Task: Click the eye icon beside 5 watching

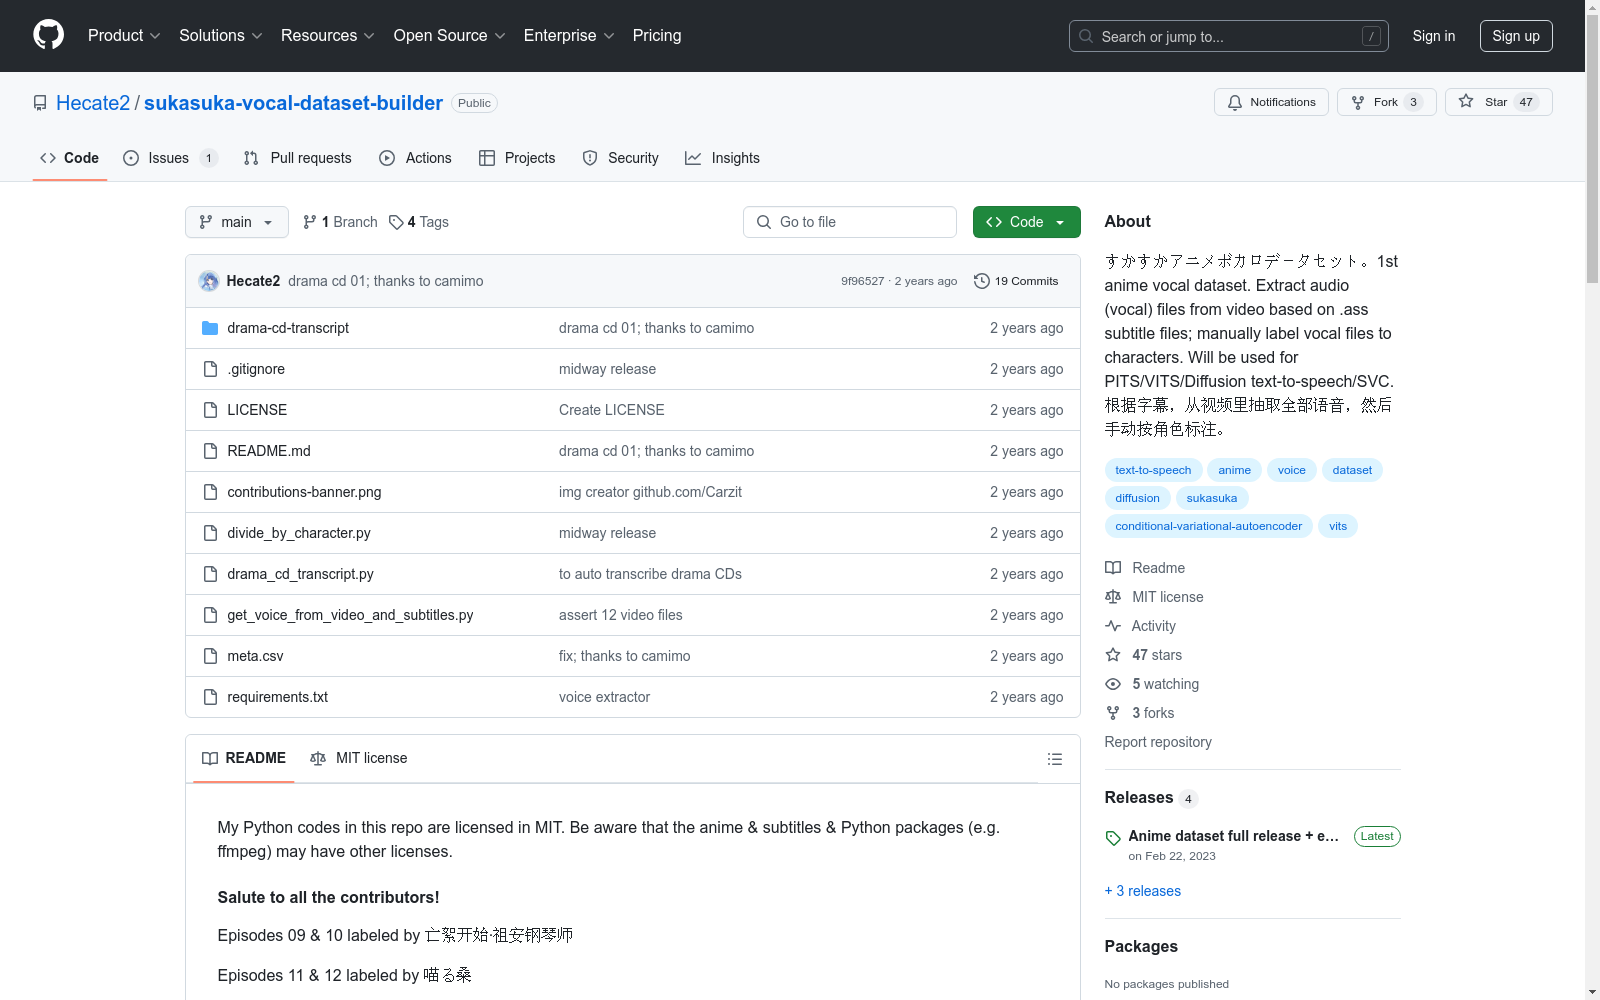Action: [1113, 684]
